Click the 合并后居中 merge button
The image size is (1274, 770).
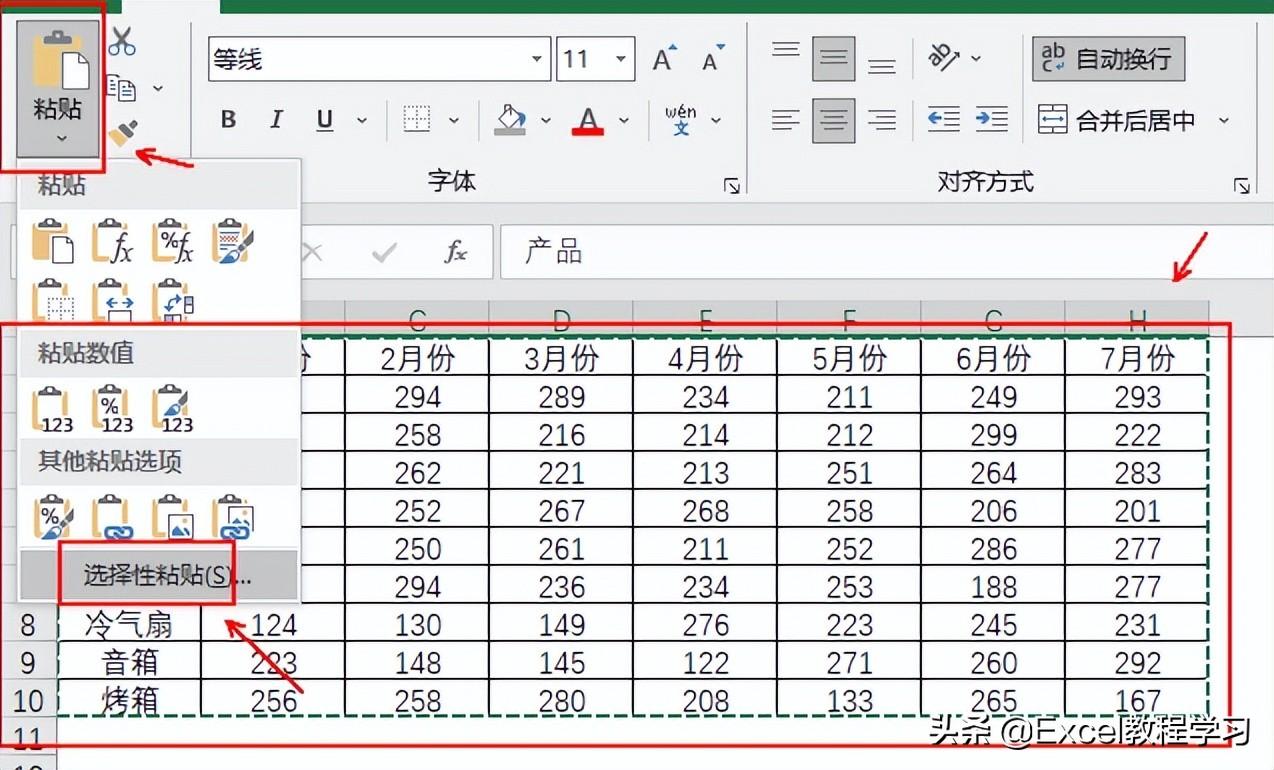click(x=1117, y=121)
